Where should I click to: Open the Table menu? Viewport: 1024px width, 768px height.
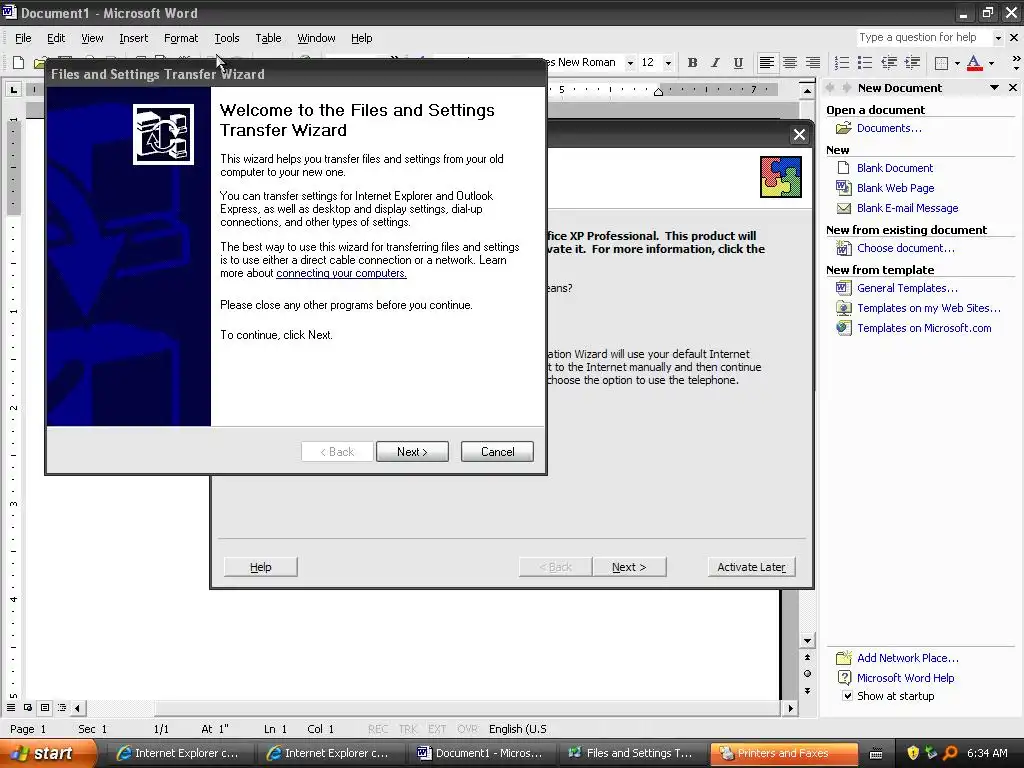(x=268, y=39)
